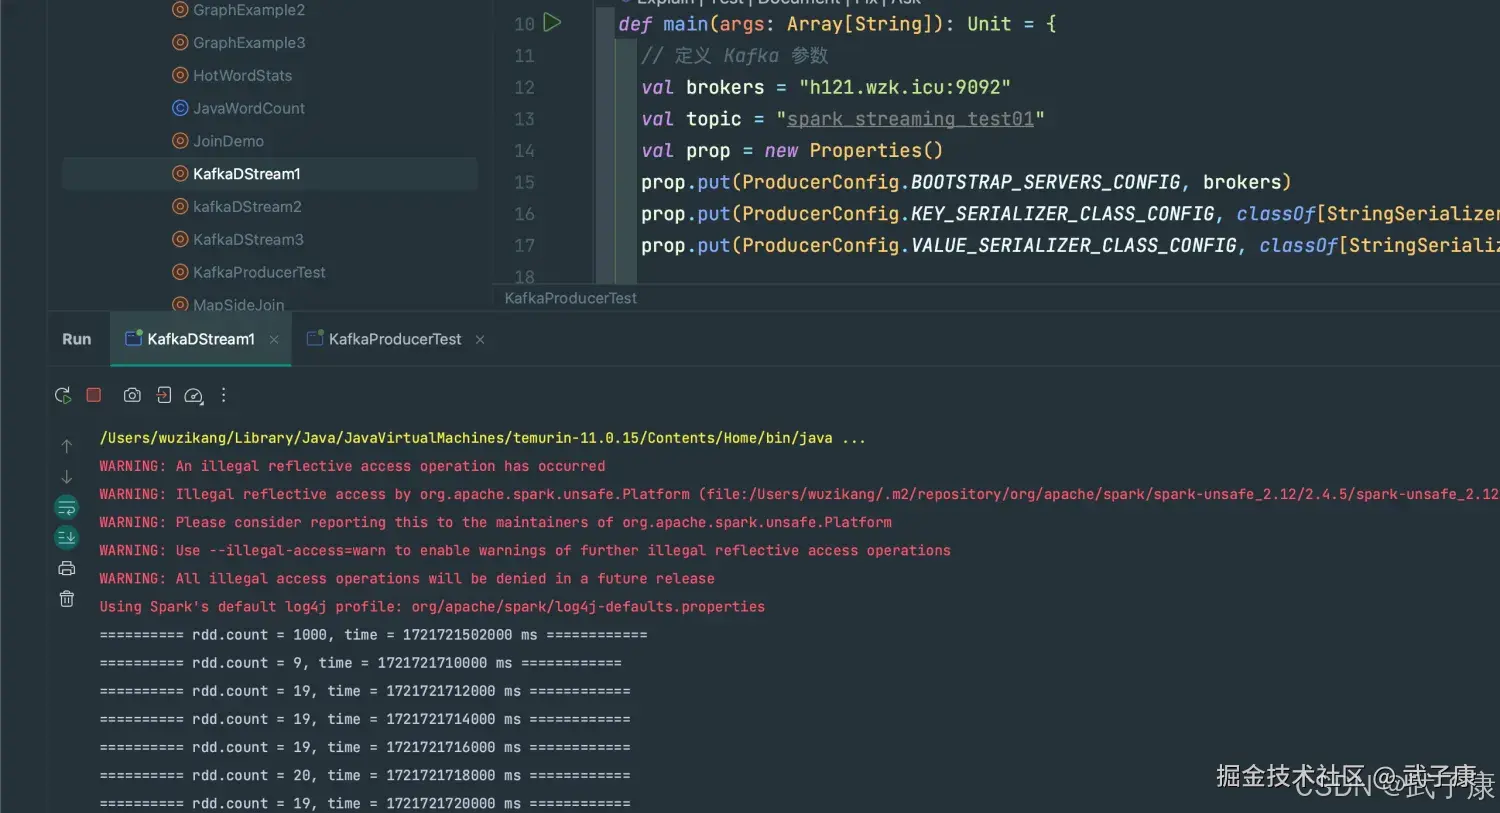Click BOOTSTRAP_SERVERS_CONFIG in the code
Viewport: 1500px width, 813px height.
pos(1045,182)
